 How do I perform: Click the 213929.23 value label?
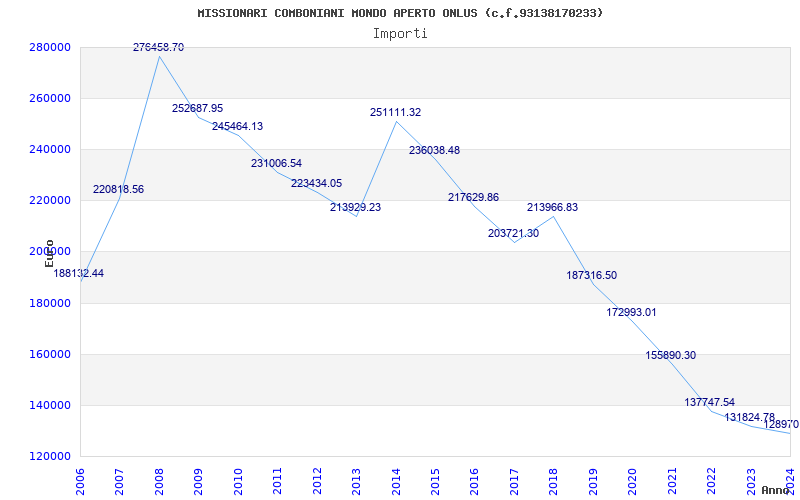coord(355,208)
